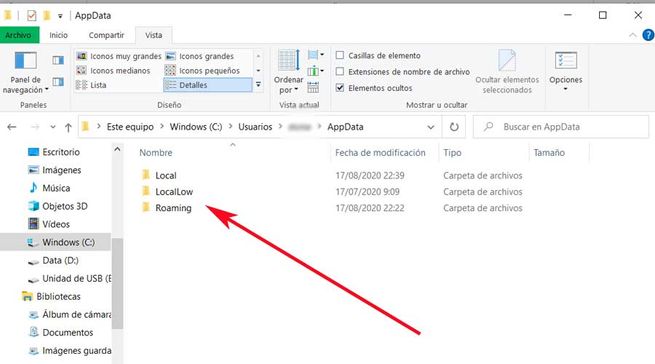Expand the layout gallery more arrow

[x=259, y=85]
